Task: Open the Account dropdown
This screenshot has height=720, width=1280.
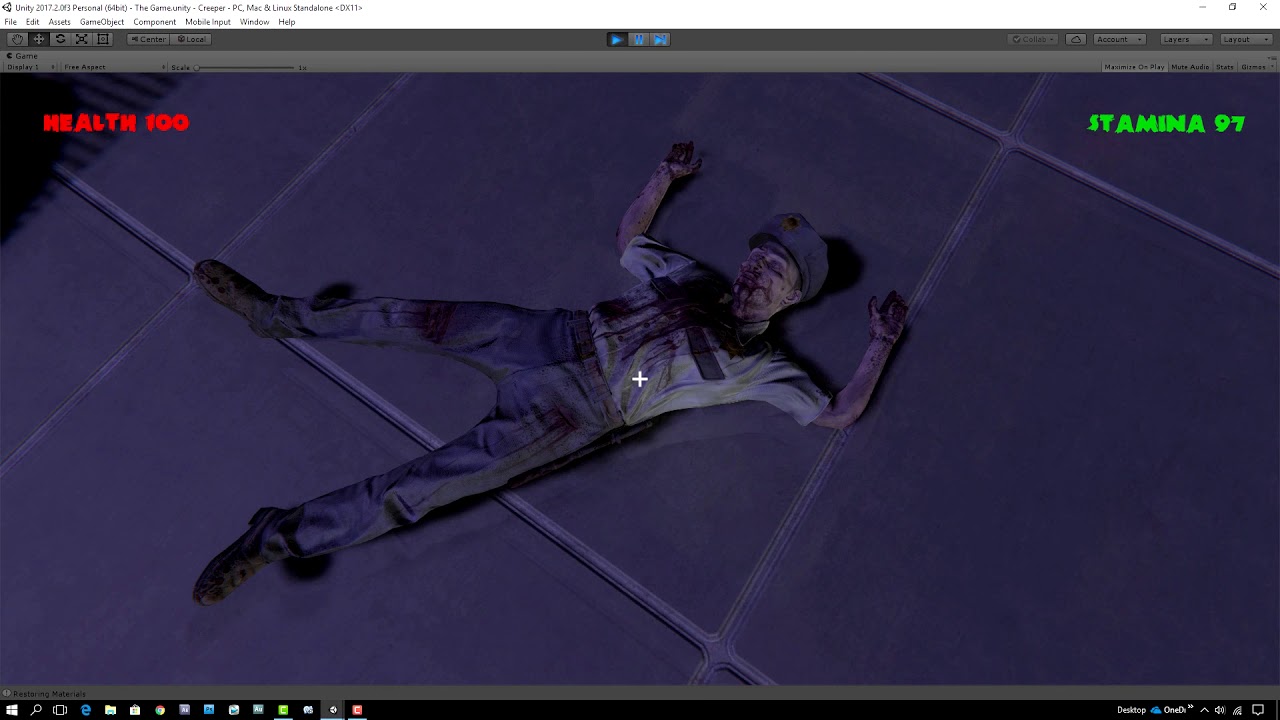Action: [1119, 39]
